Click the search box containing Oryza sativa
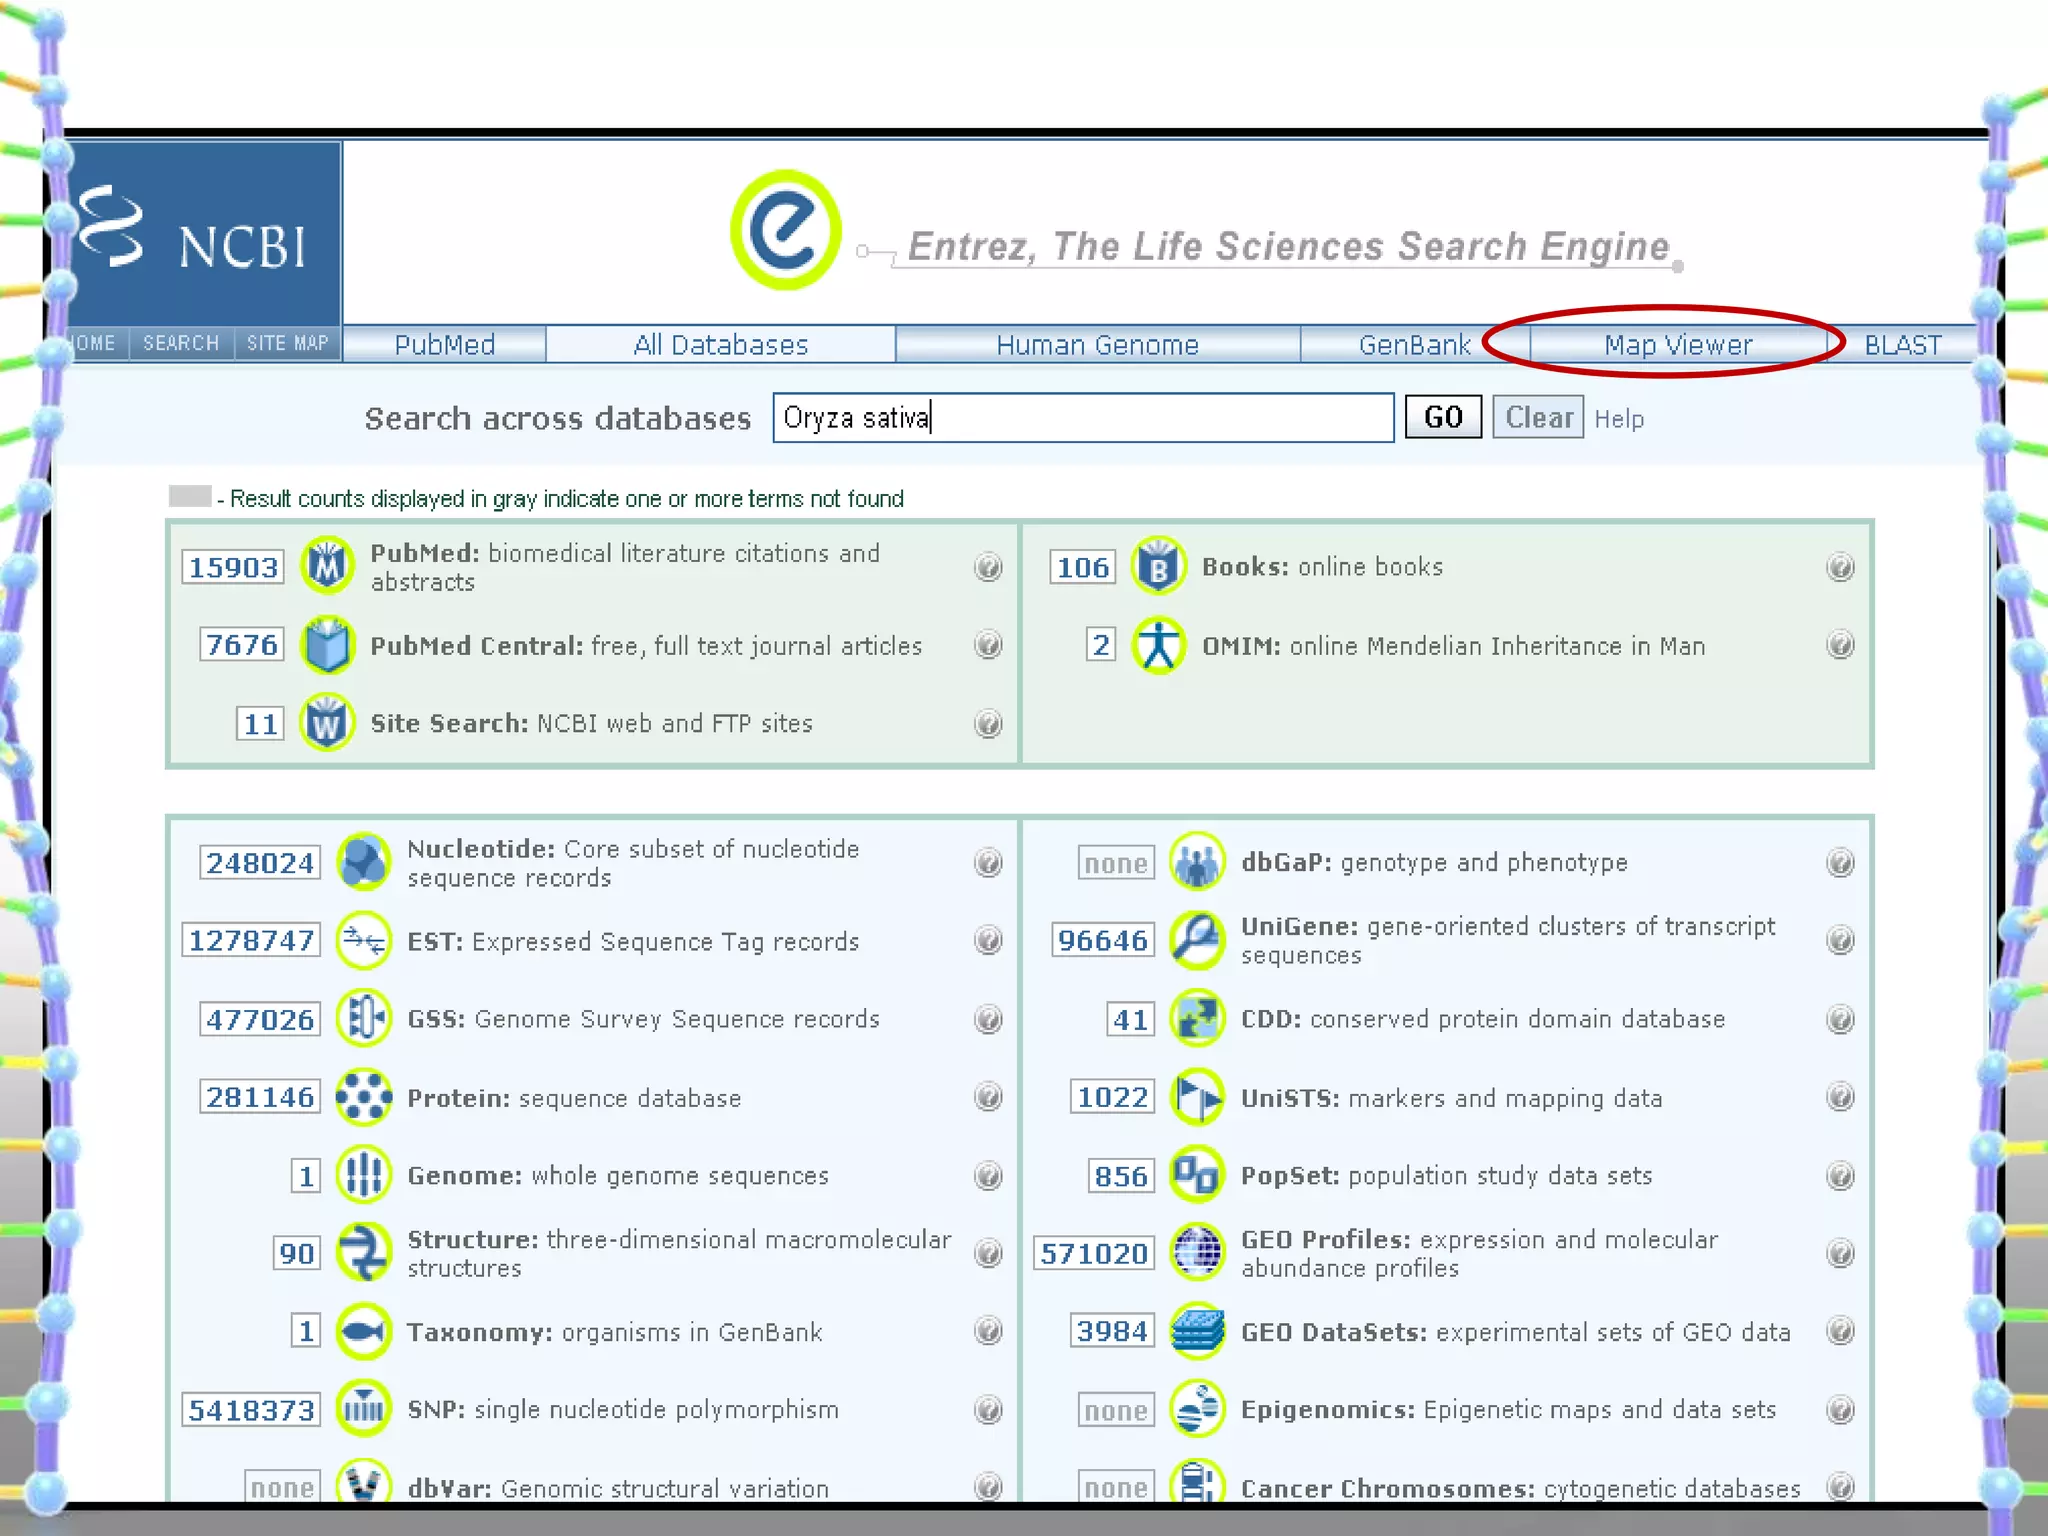This screenshot has width=2048, height=1536. pyautogui.click(x=1082, y=417)
